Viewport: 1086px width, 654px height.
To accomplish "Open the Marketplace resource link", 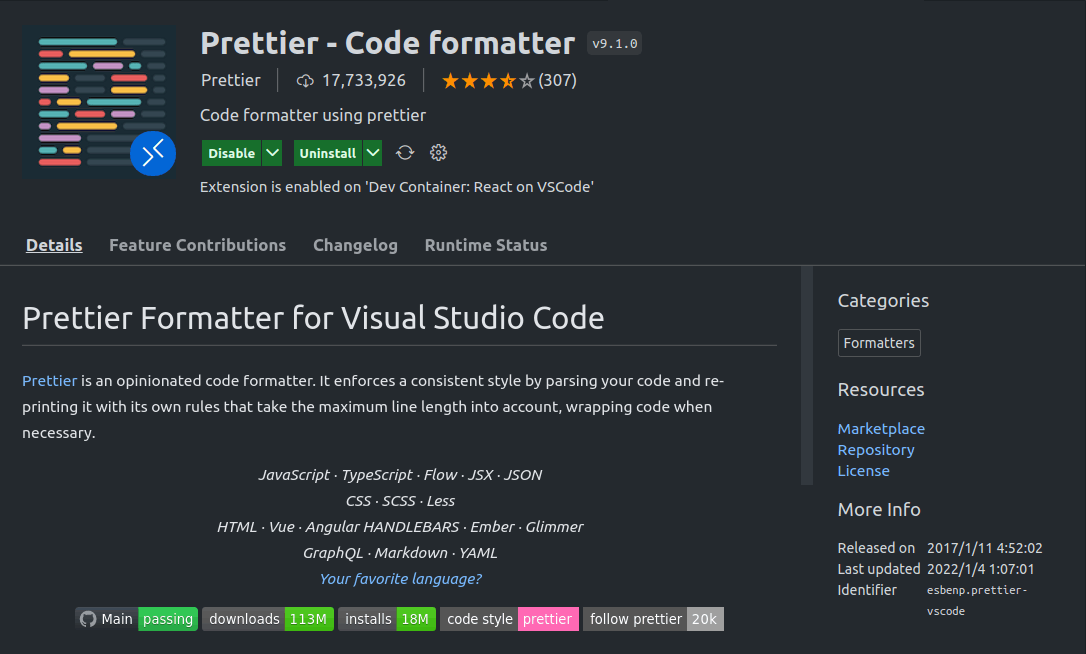I will 881,429.
